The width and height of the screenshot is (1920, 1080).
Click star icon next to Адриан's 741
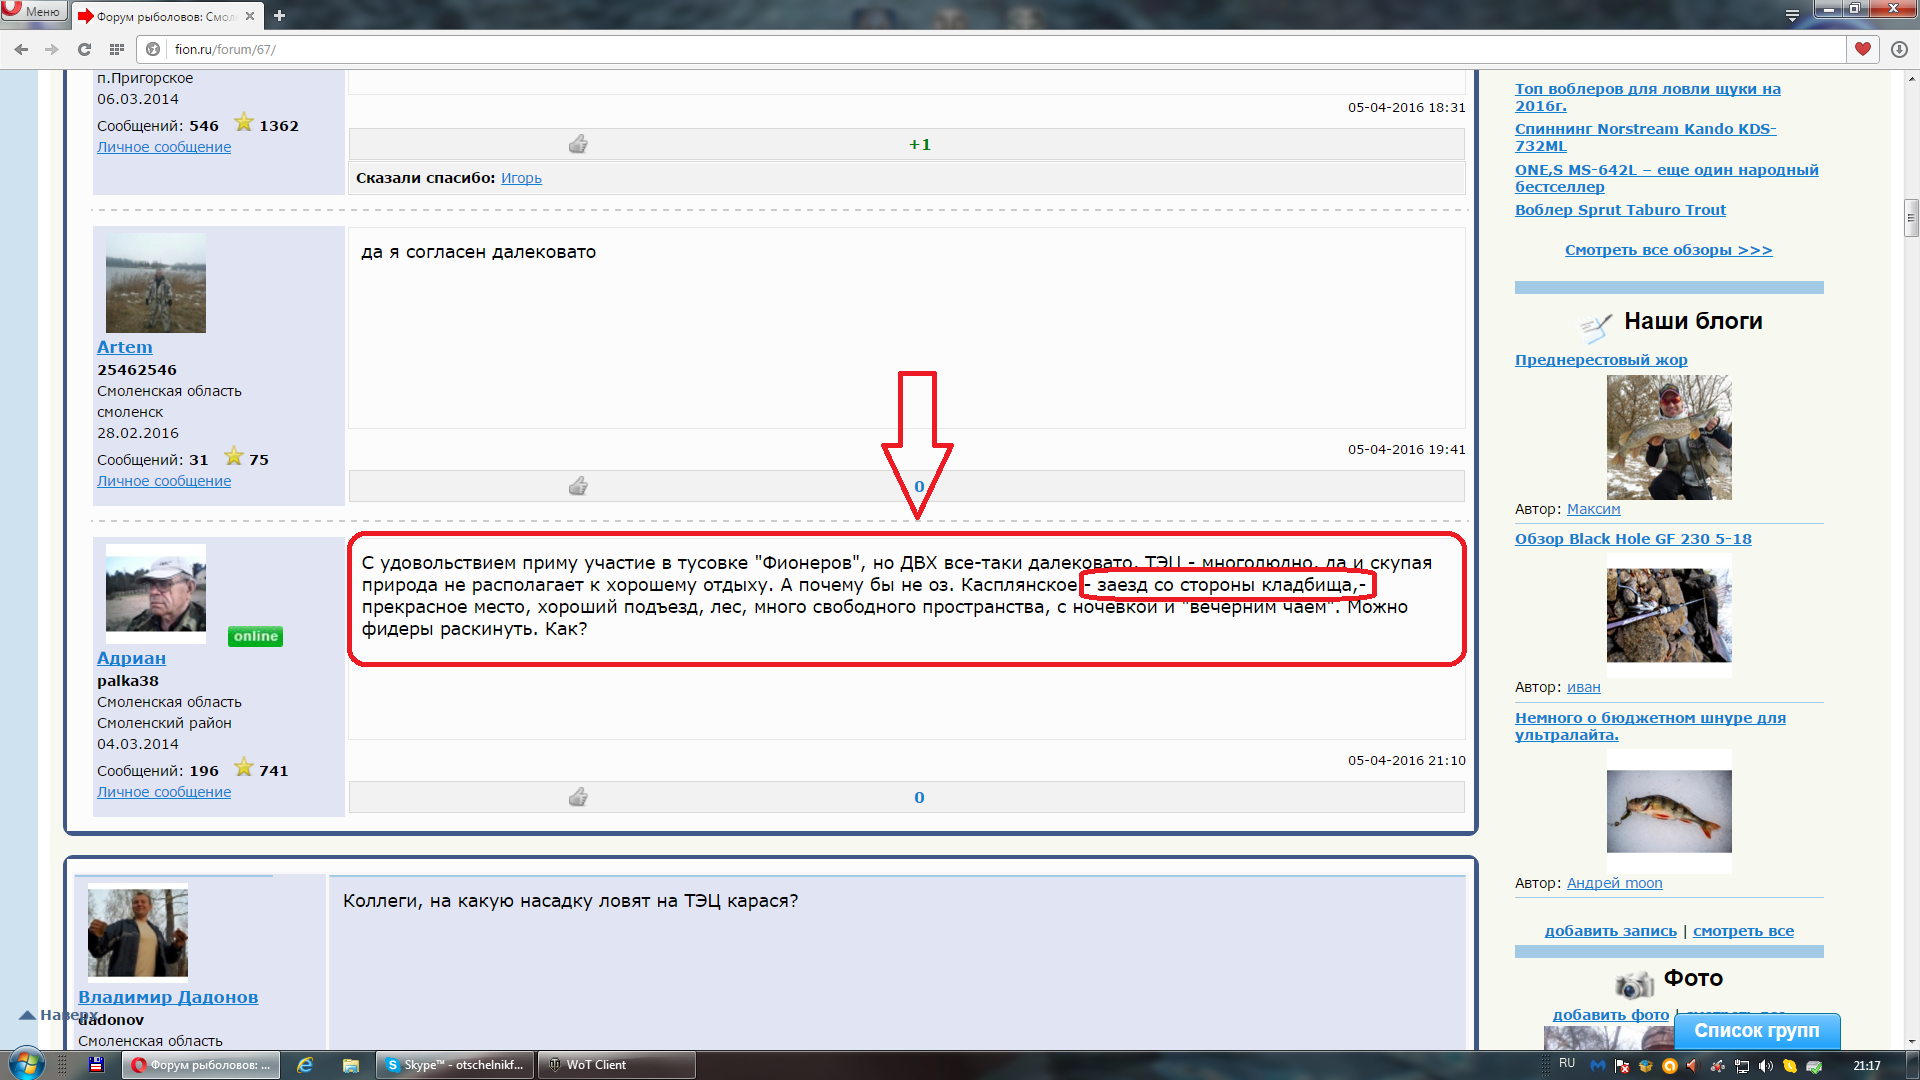(243, 768)
